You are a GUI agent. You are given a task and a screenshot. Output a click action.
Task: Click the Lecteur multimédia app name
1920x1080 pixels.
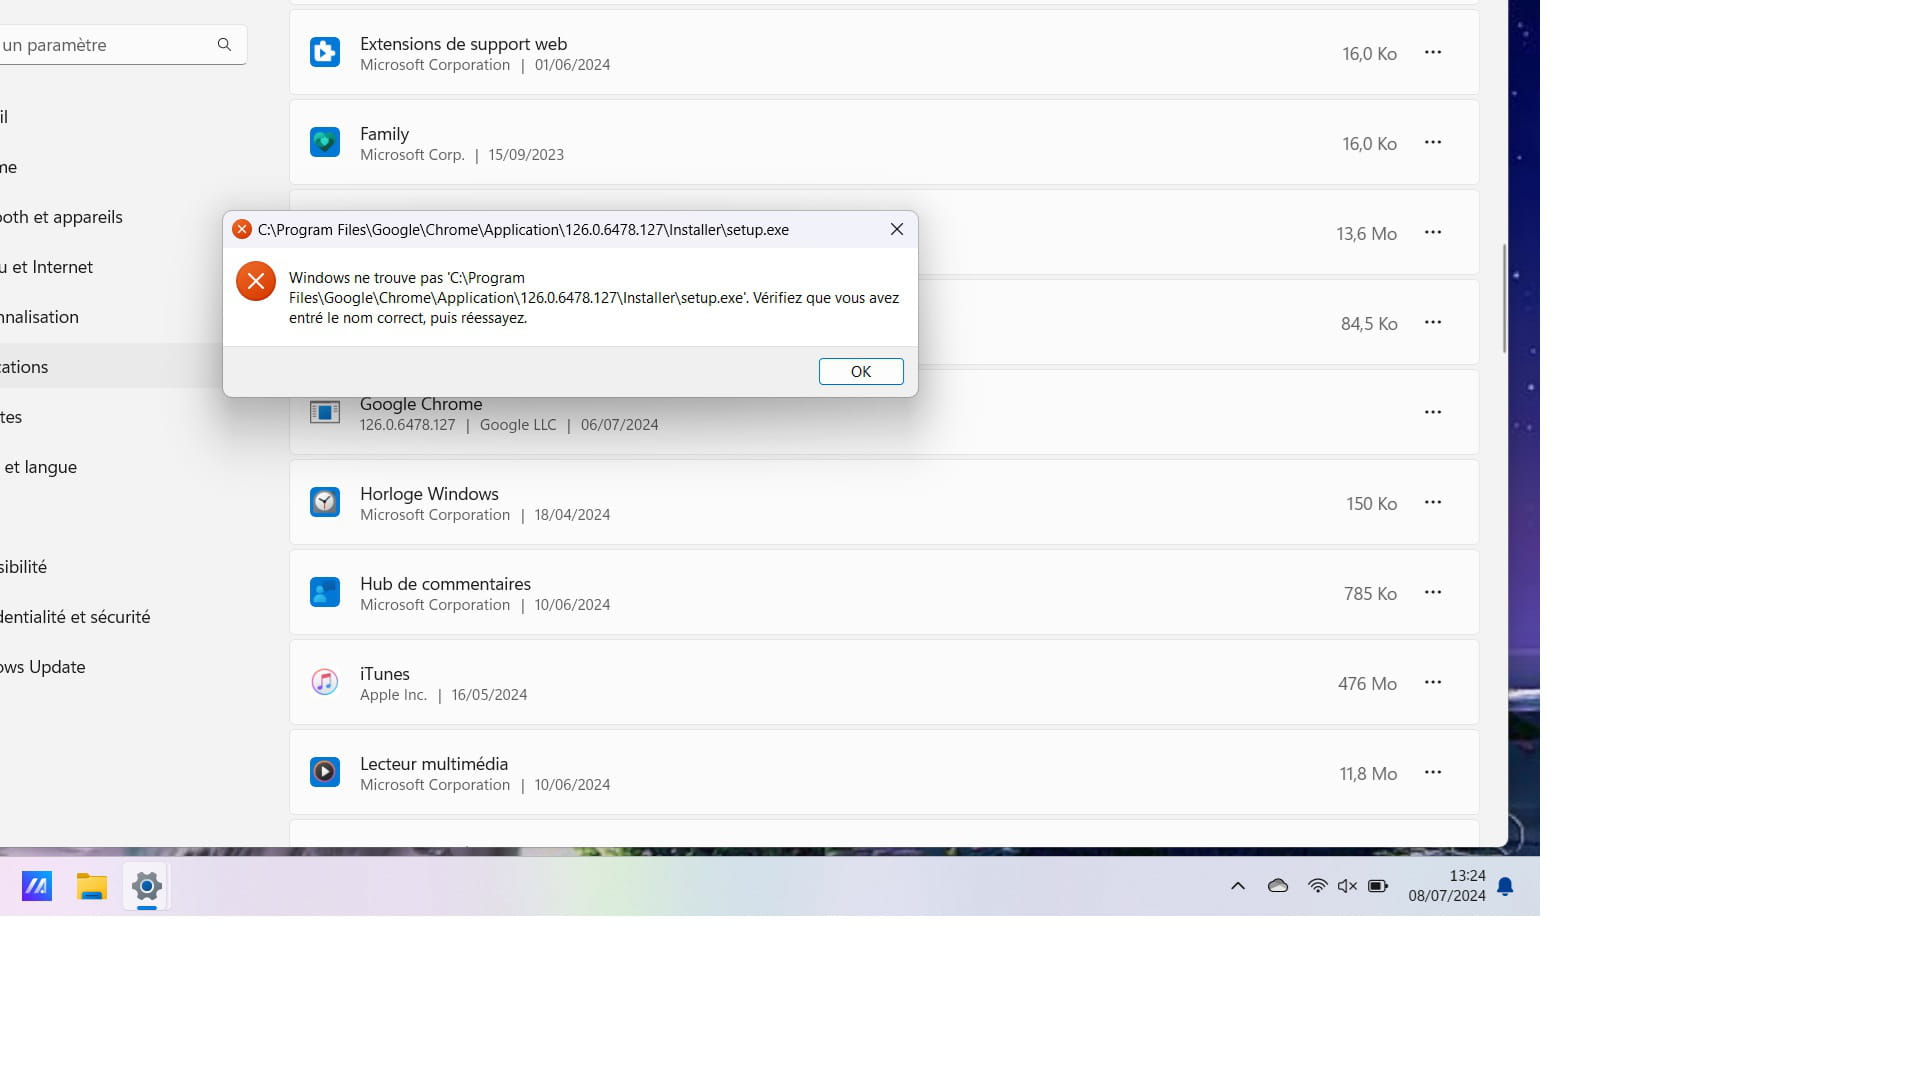(434, 764)
